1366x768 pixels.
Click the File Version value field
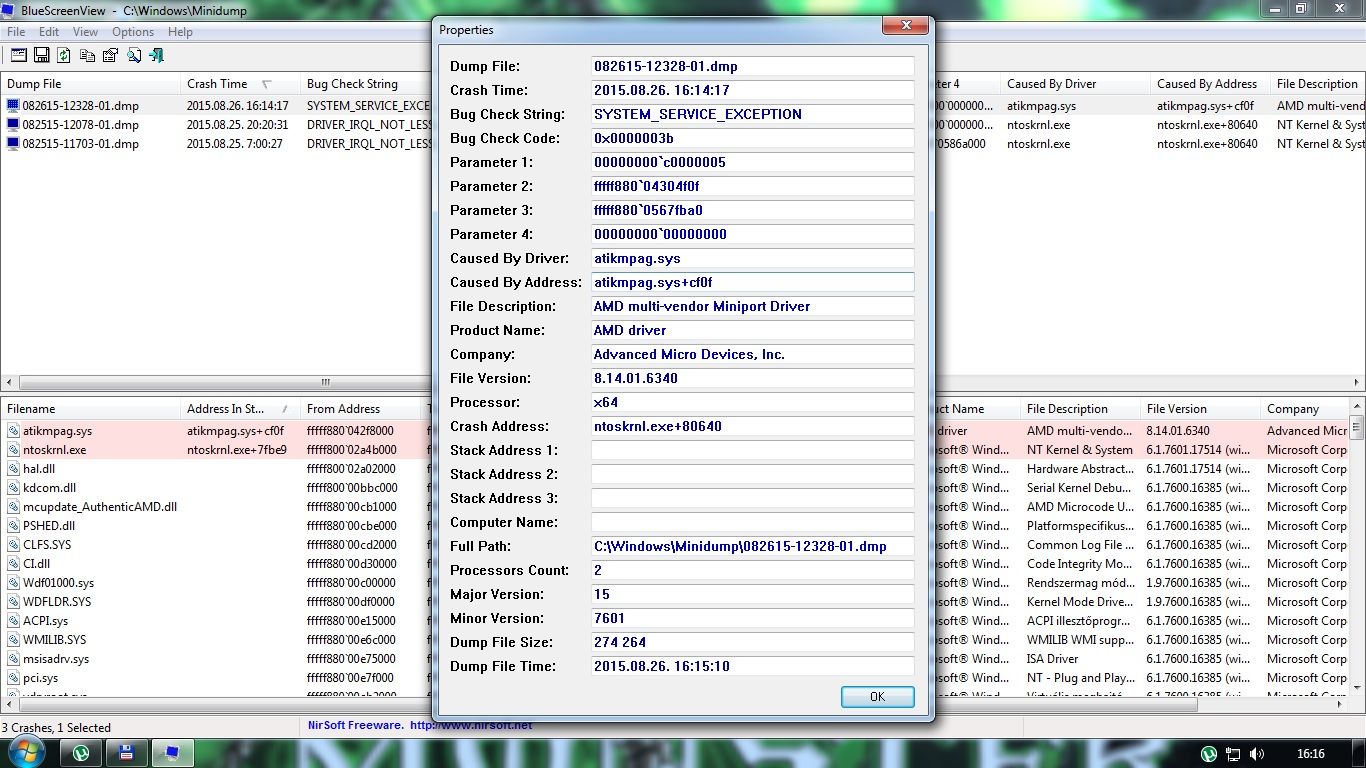point(753,378)
